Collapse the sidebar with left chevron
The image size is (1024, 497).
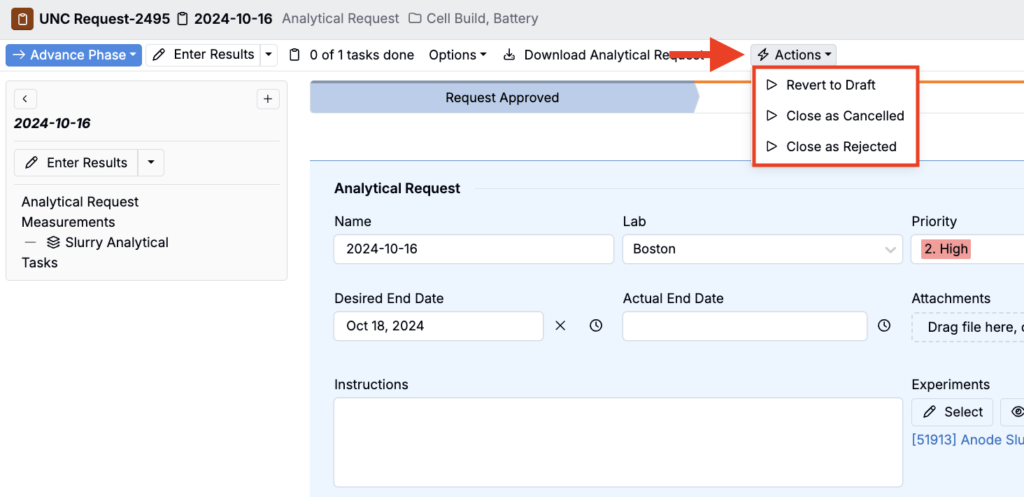[25, 98]
